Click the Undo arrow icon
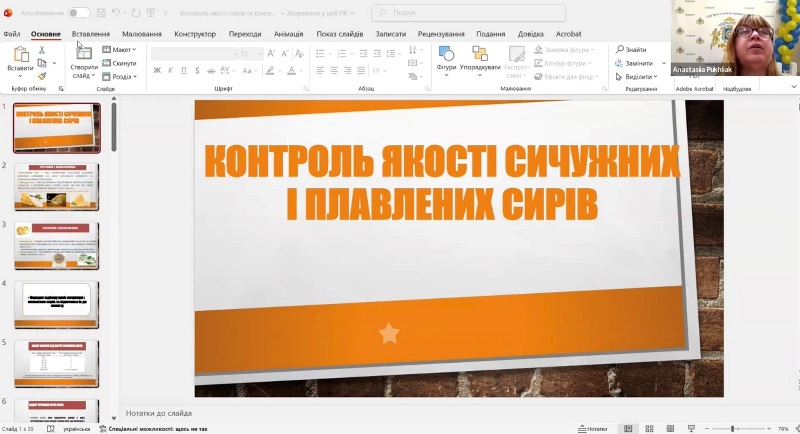 tap(118, 13)
